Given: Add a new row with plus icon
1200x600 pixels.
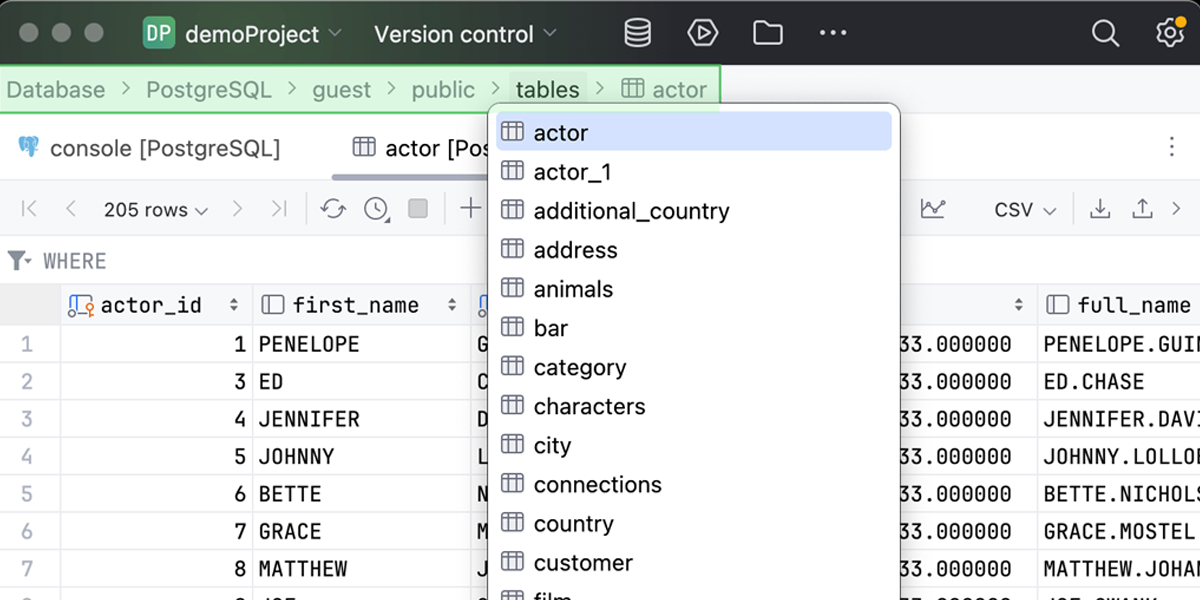Looking at the screenshot, I should pos(470,209).
